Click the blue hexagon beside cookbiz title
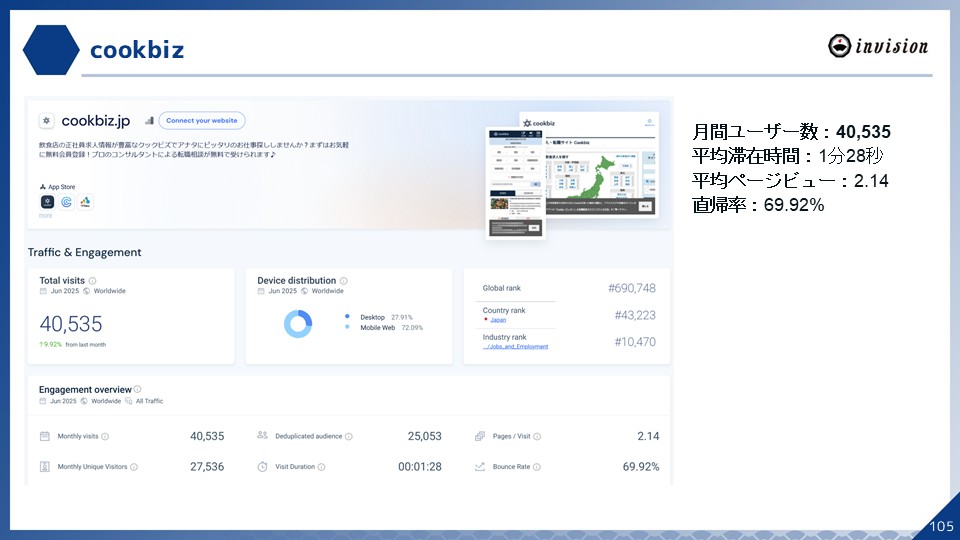Image resolution: width=960 pixels, height=540 pixels. [51, 50]
